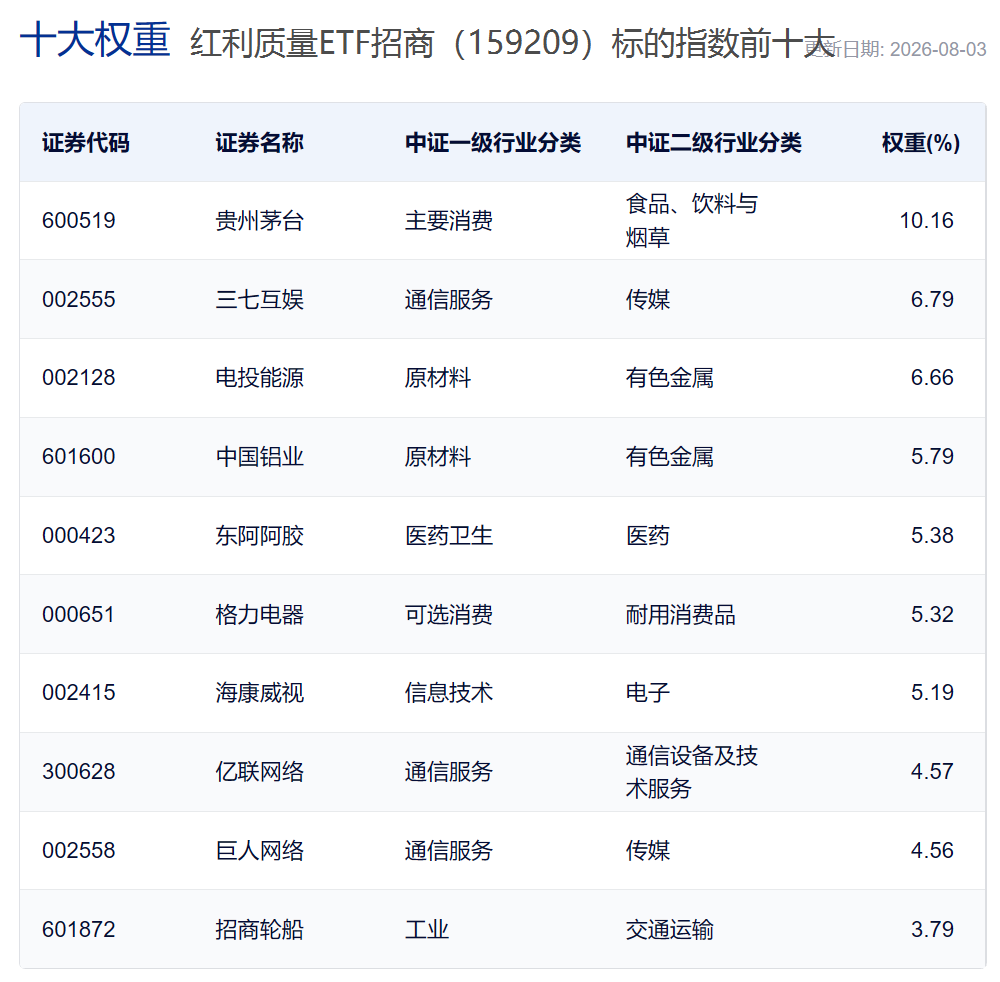Click the 耐用消费品 industry cell
Viewport: 1000px width, 982px height.
pos(680,615)
